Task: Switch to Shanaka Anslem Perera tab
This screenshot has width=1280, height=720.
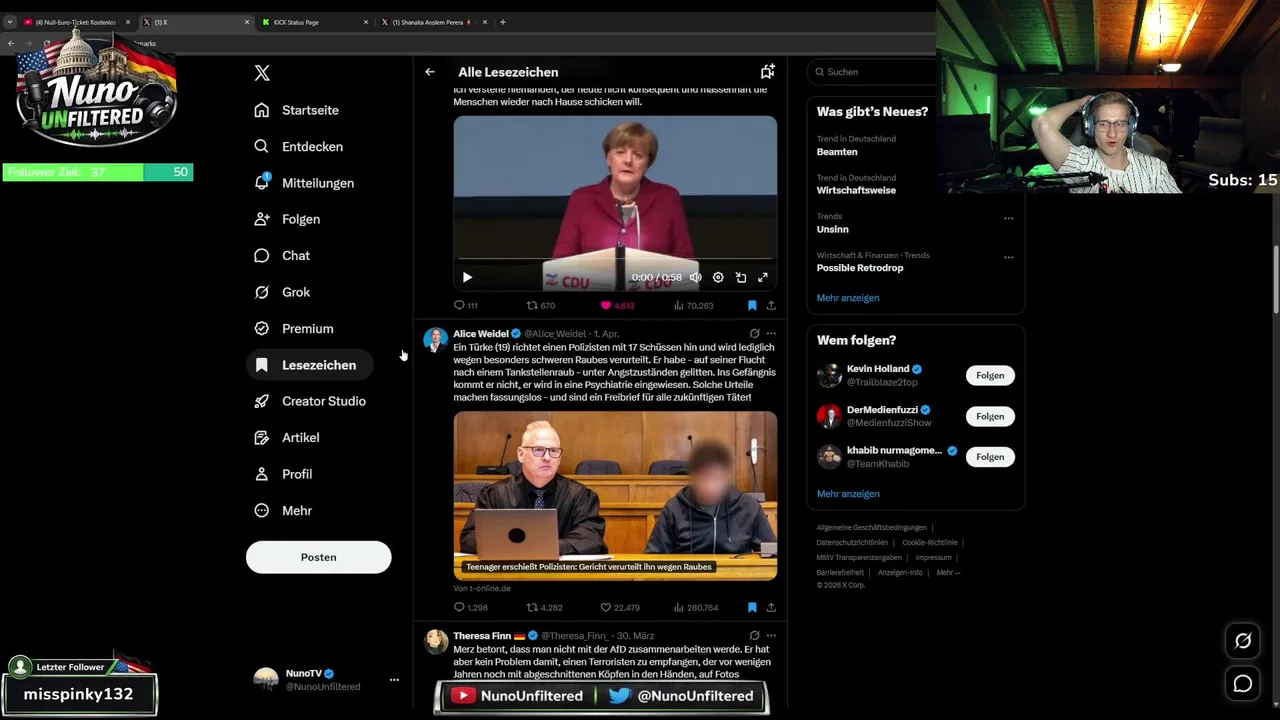Action: point(432,22)
